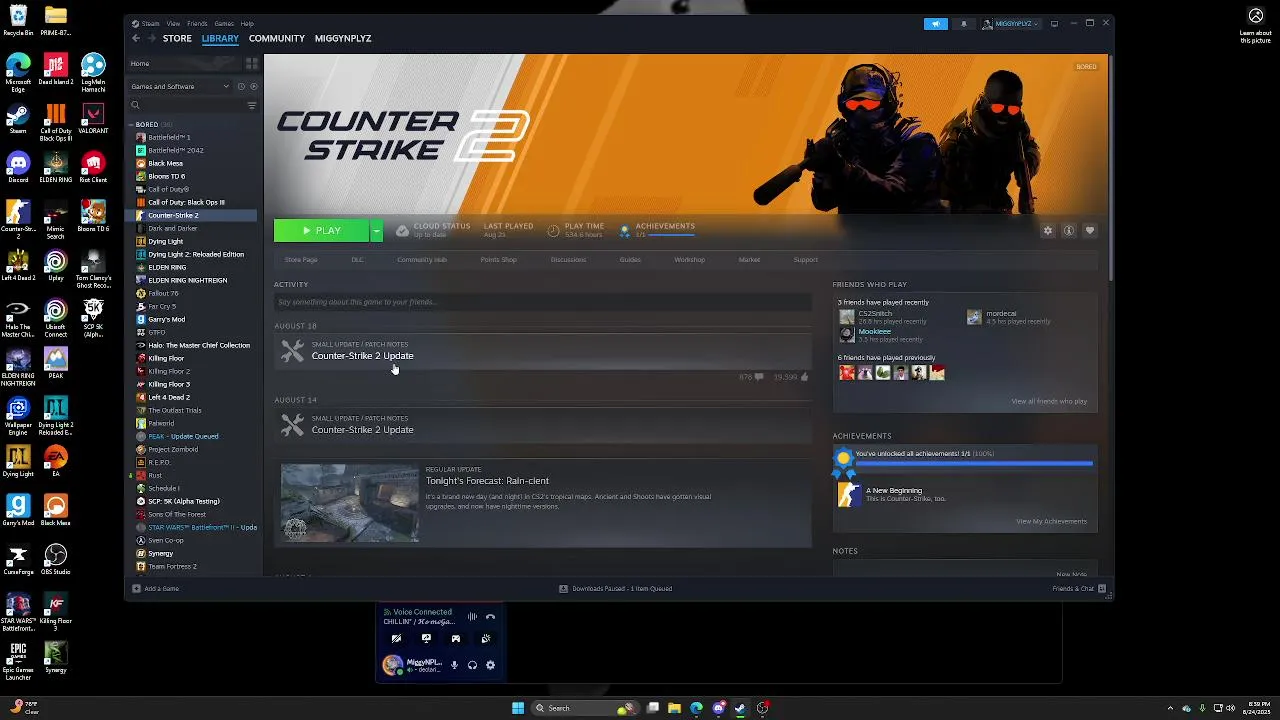This screenshot has height=720, width=1280.
Task: Play Counter-Strike 2
Action: point(322,231)
